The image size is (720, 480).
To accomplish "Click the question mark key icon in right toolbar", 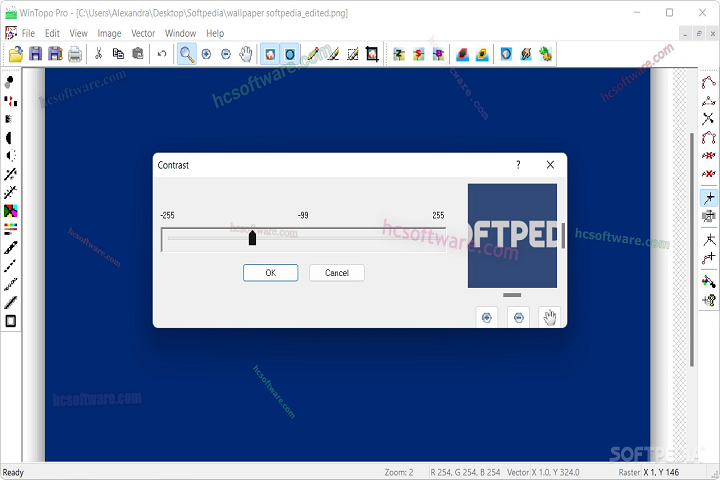I will 709,301.
